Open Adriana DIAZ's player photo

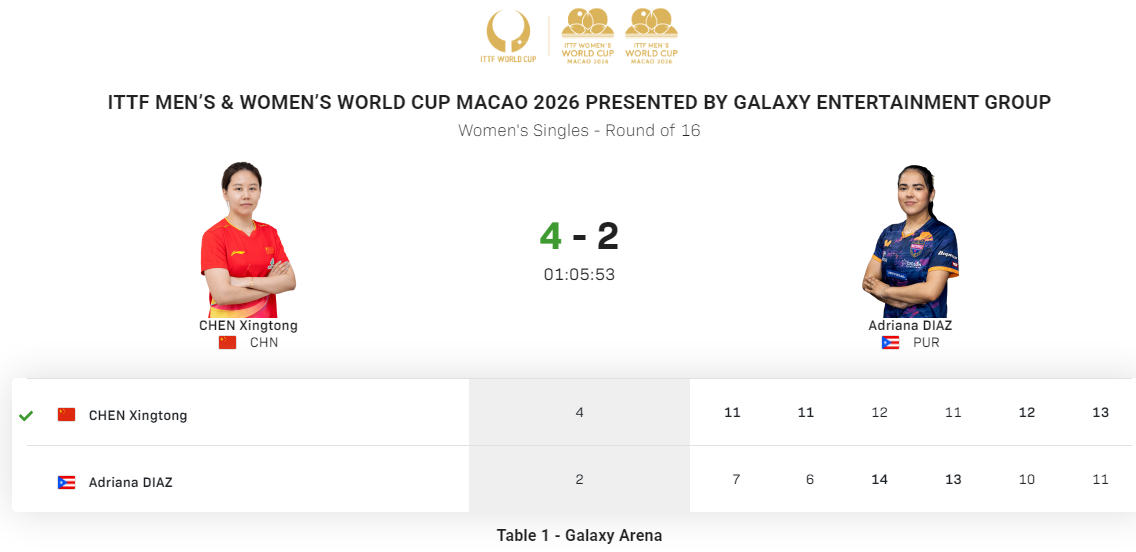tap(911, 241)
